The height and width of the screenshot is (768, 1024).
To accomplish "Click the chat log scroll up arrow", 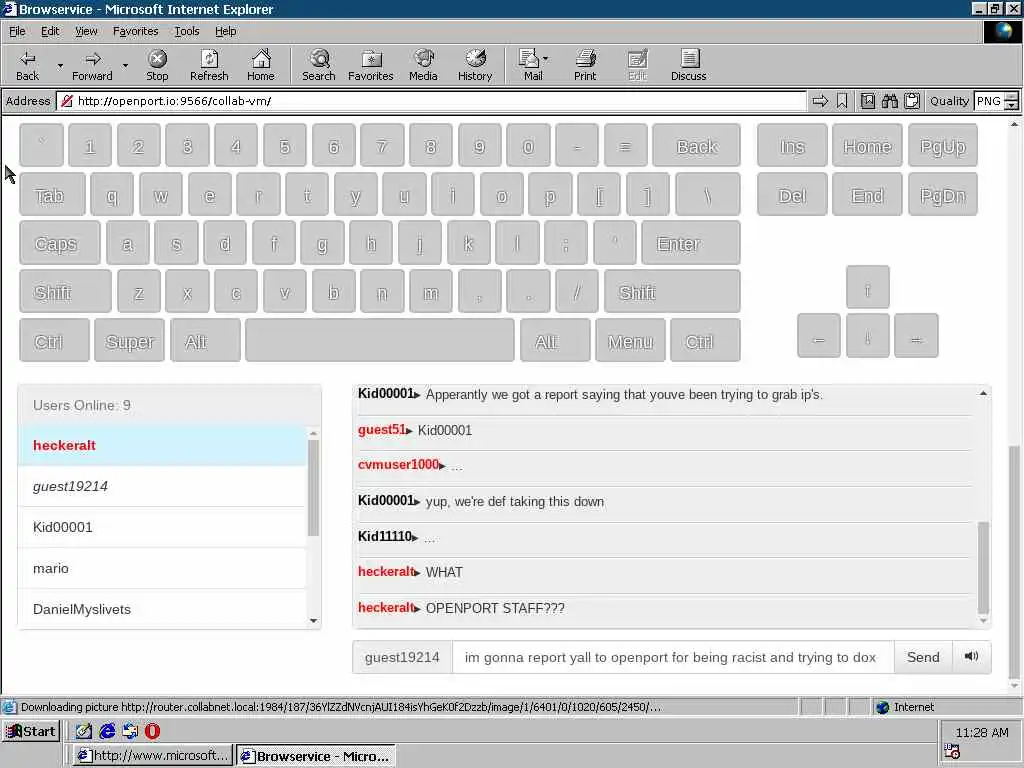I will pyautogui.click(x=983, y=393).
